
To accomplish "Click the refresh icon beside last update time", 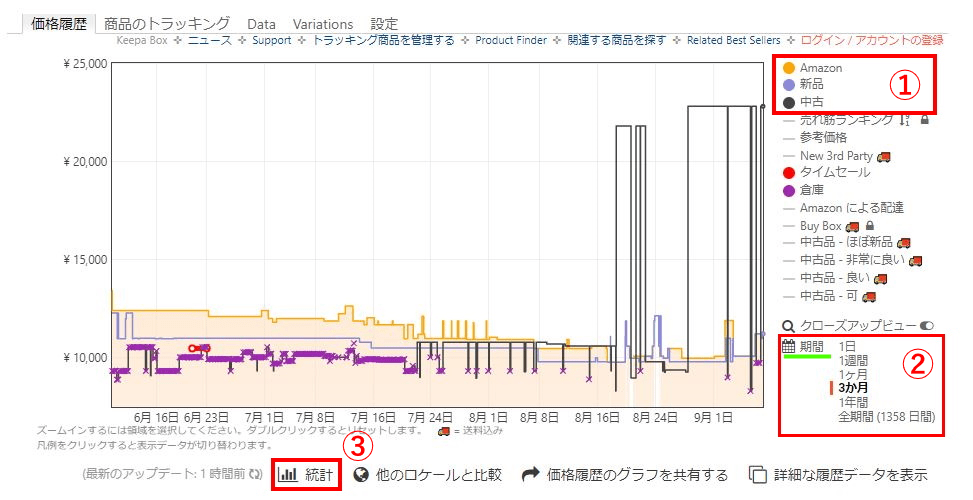I will point(256,475).
